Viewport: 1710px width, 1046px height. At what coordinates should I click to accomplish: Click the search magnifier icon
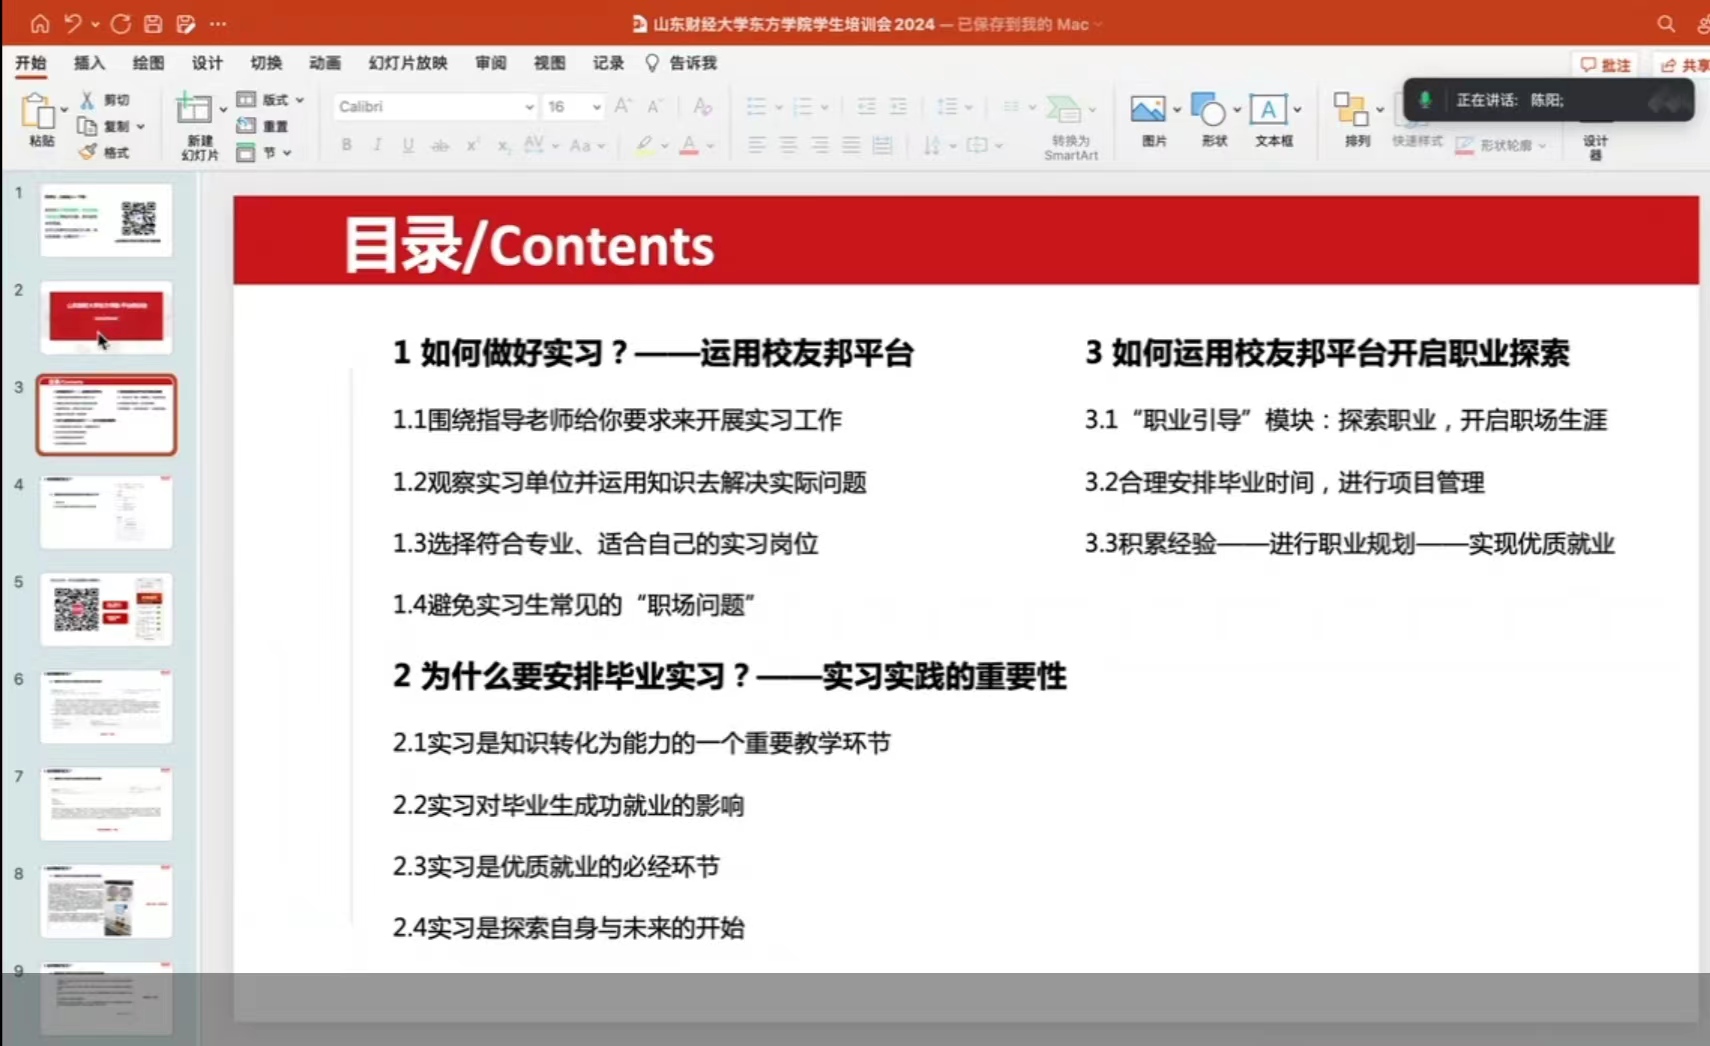(1665, 24)
